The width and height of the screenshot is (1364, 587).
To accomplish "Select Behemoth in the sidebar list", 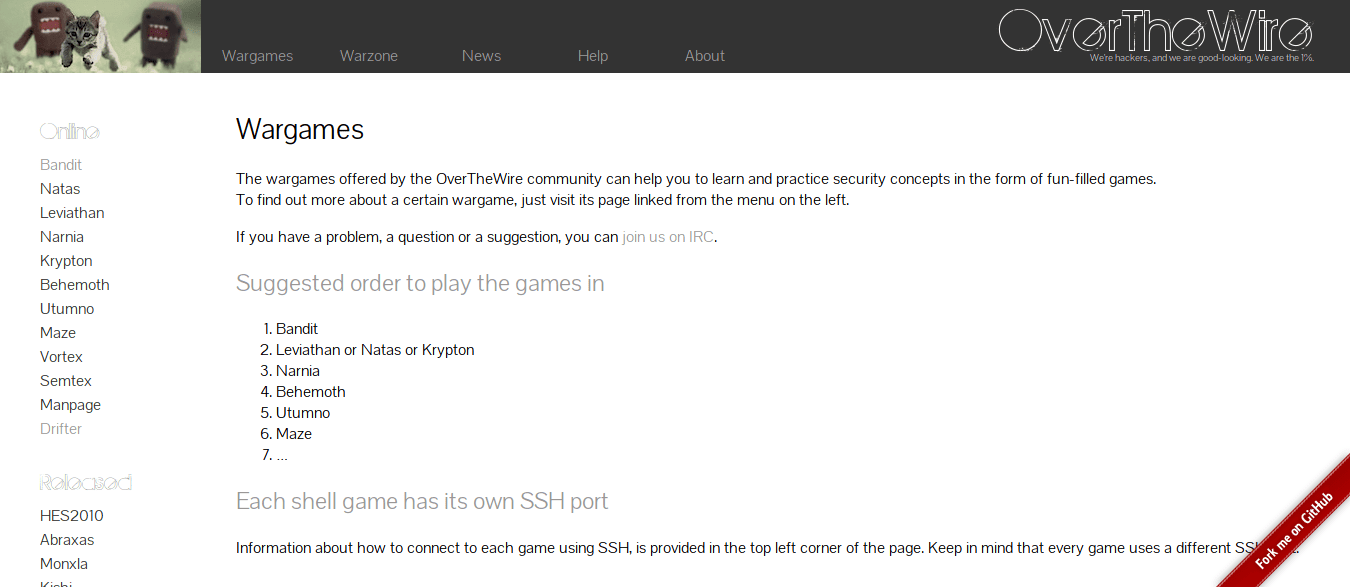I will coord(75,285).
